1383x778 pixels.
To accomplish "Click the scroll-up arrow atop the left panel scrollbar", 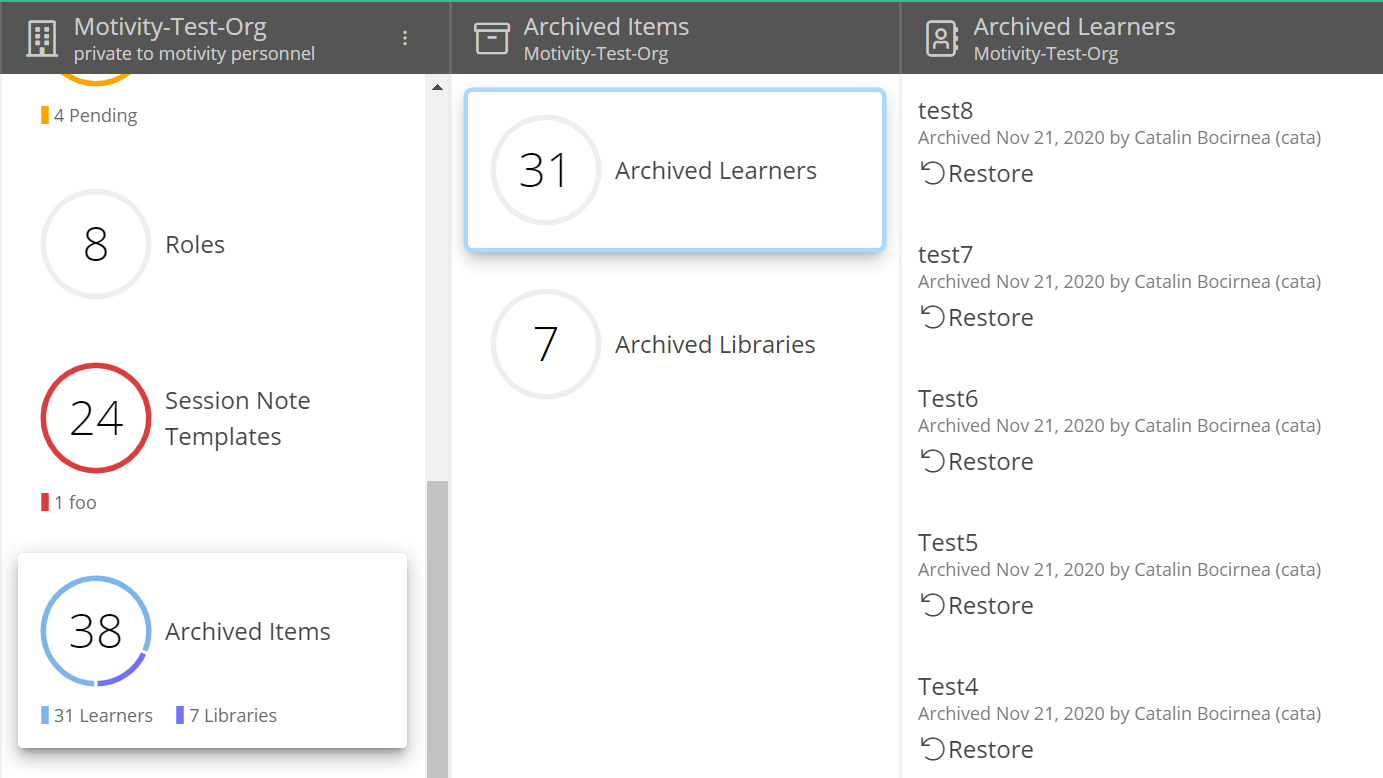I will click(x=437, y=87).
